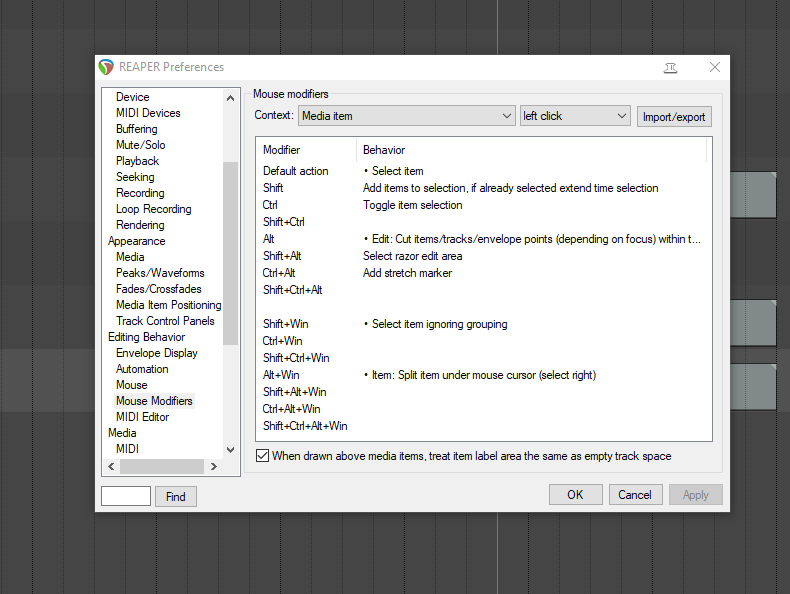This screenshot has width=790, height=594.
Task: Select the Ctrl+Alt+Win modifier row
Action: pyautogui.click(x=484, y=409)
